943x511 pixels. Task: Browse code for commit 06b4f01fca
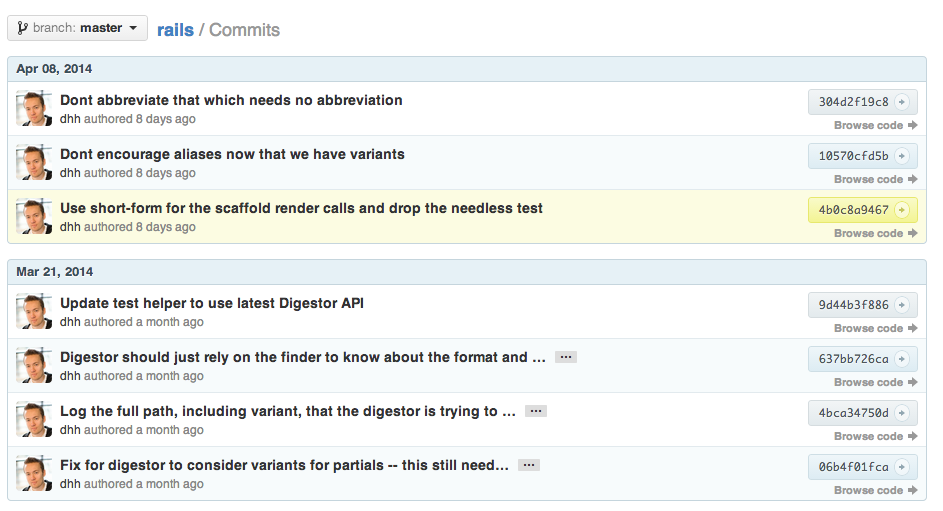[x=875, y=491]
